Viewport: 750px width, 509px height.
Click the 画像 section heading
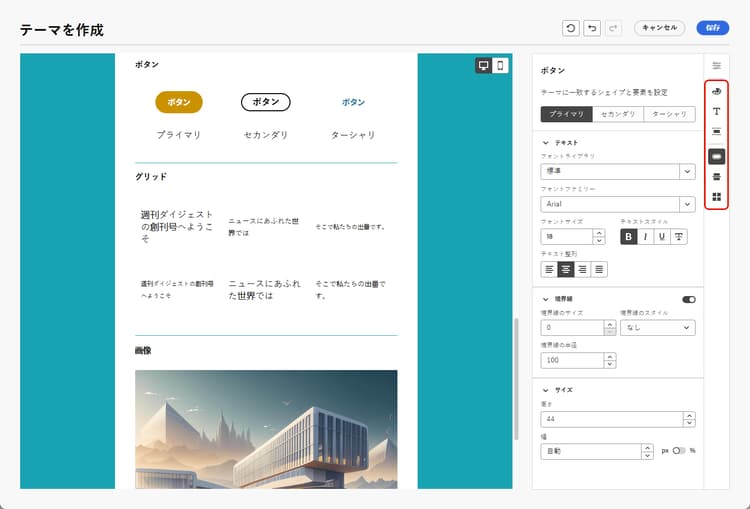[x=143, y=351]
